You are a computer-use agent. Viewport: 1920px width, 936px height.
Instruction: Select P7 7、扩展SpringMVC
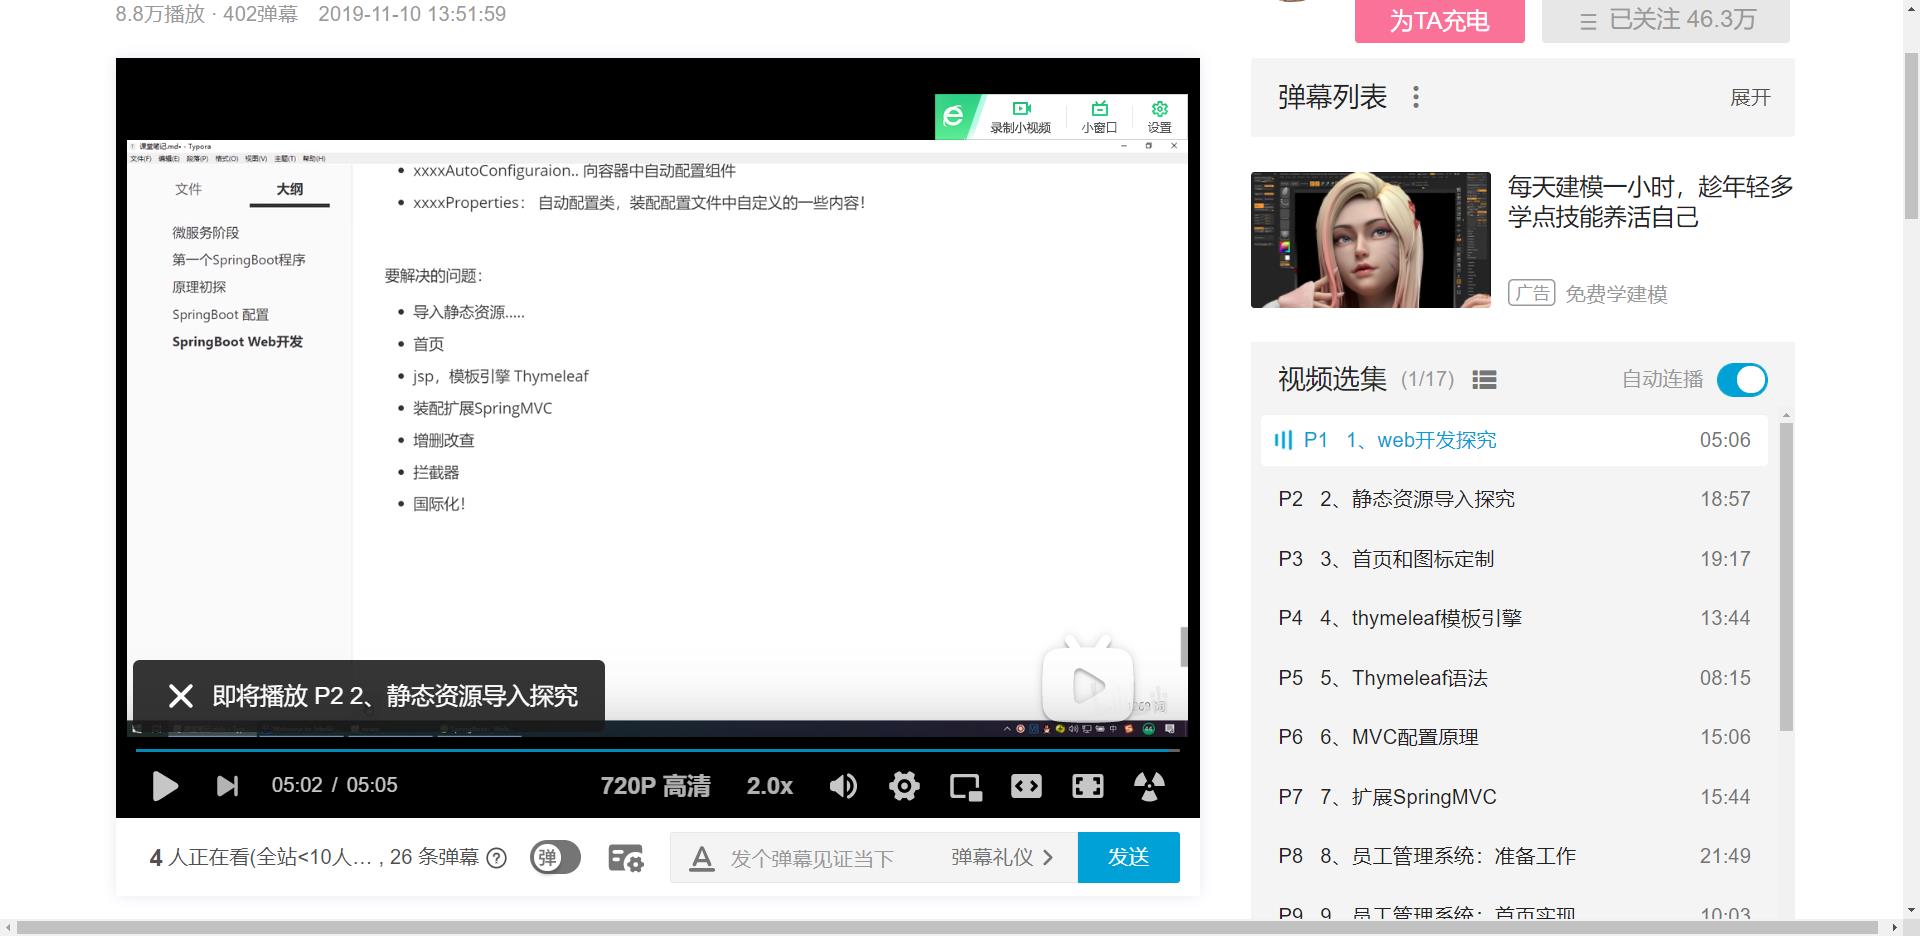click(1514, 797)
